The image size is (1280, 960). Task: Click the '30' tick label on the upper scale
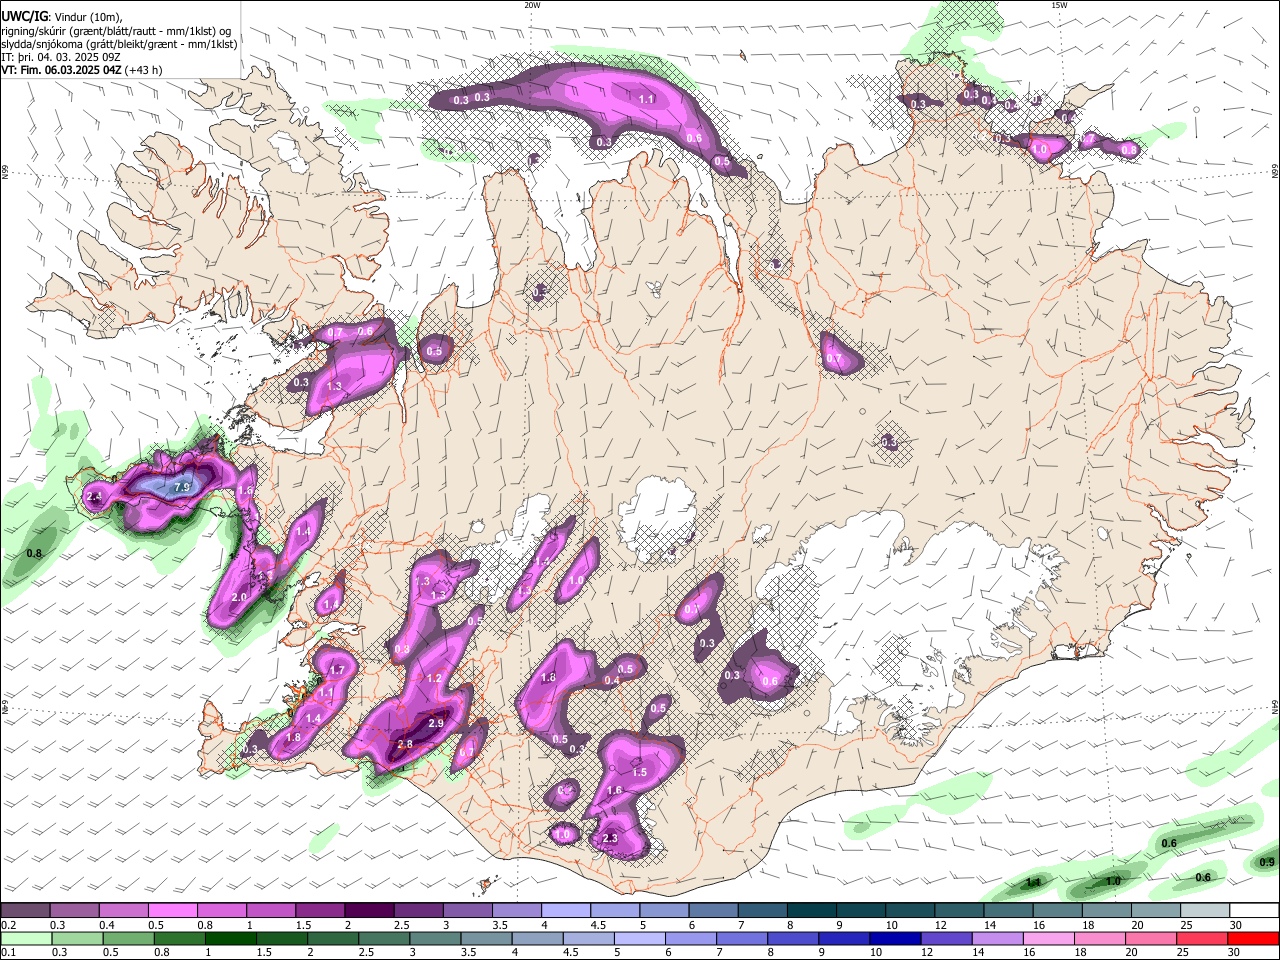coord(1236,925)
